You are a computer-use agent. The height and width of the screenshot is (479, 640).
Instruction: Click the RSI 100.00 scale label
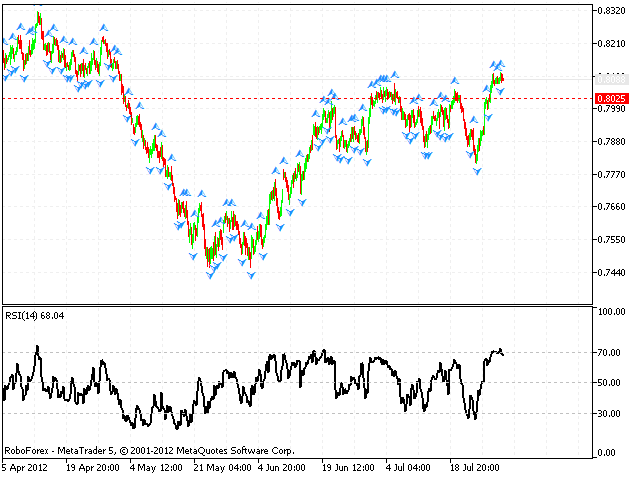610,312
